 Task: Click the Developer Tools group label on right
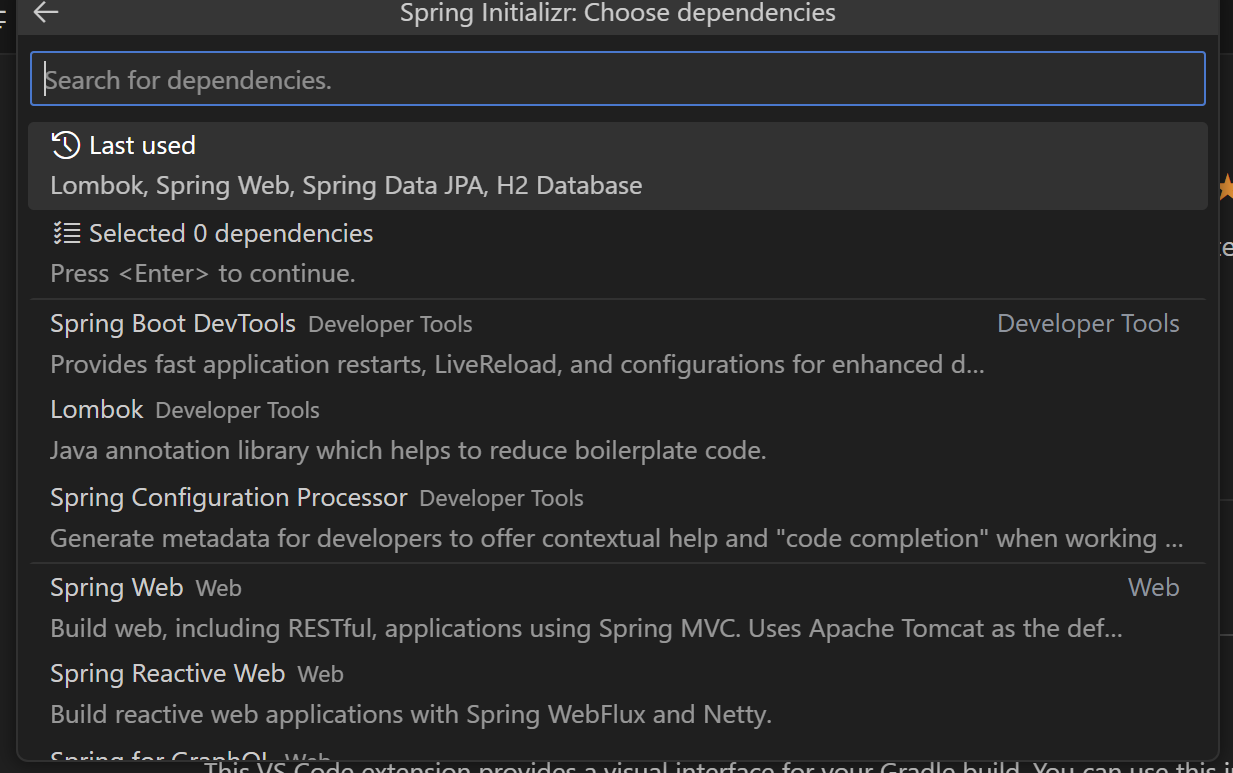[1088, 324]
